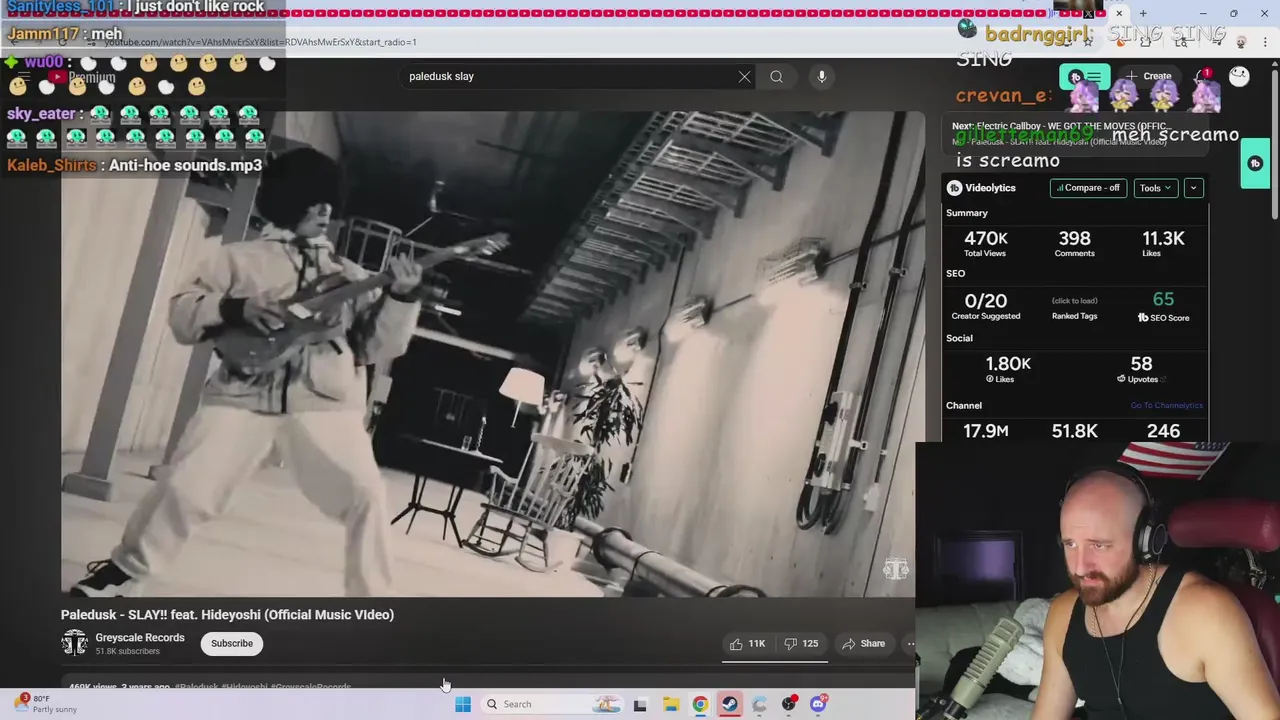Collapse the Videolytics panel with the chevron
1280x720 pixels.
point(1193,188)
